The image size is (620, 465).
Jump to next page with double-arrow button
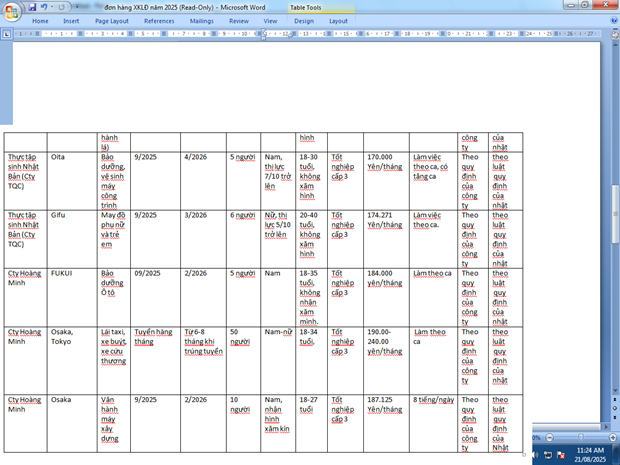(x=615, y=417)
